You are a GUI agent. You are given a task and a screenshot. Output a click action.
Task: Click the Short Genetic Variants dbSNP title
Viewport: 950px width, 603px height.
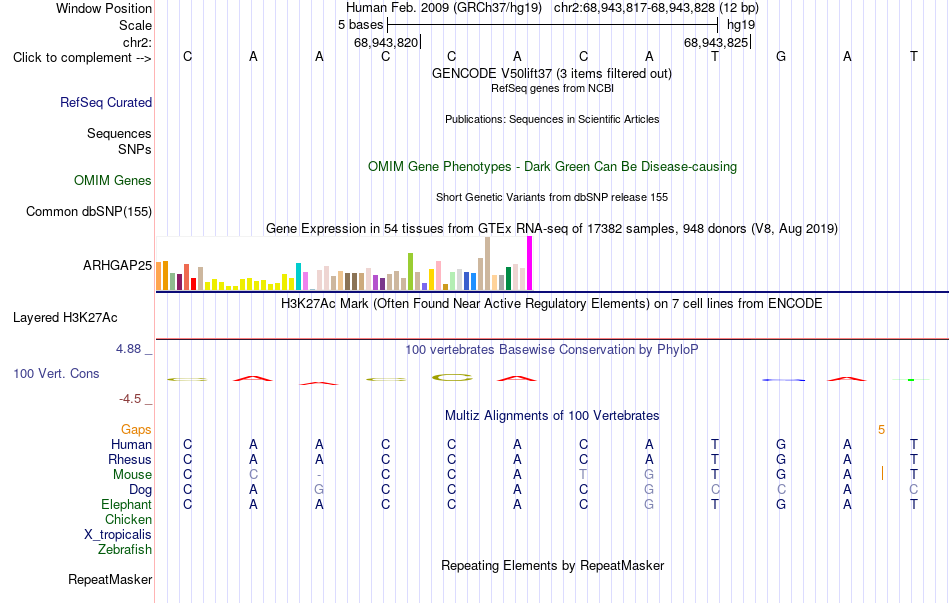coord(552,198)
